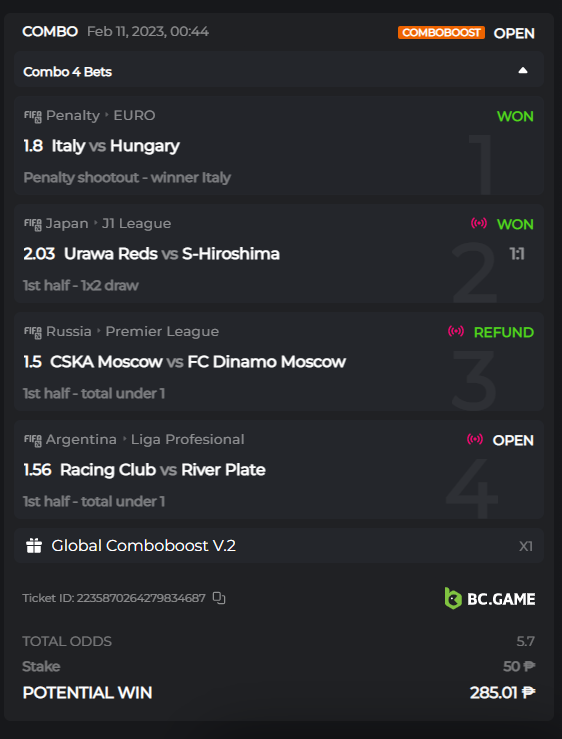Select the Global Comboboost V.2 row
Image resolution: width=562 pixels, height=739 pixels.
[279, 546]
